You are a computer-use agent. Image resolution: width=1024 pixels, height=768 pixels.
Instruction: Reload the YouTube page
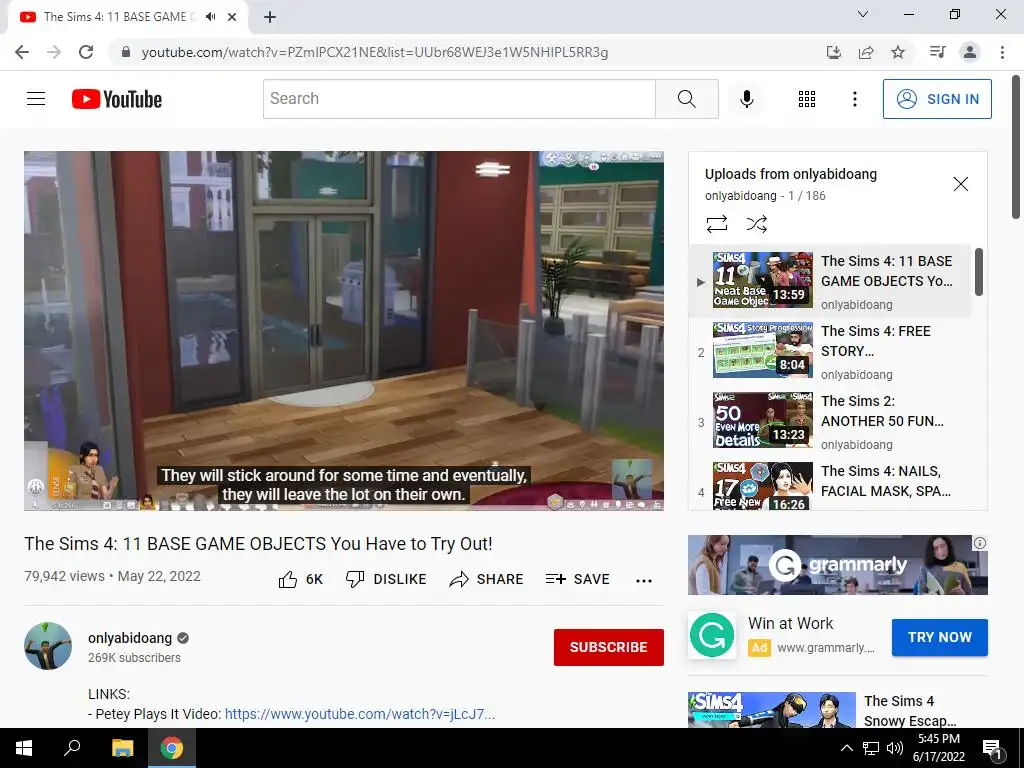point(86,52)
